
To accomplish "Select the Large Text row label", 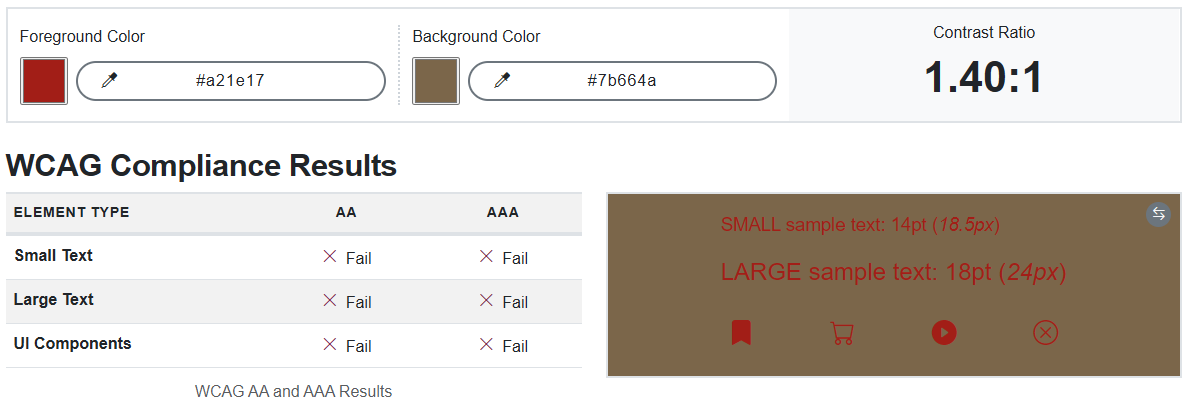I will point(54,300).
